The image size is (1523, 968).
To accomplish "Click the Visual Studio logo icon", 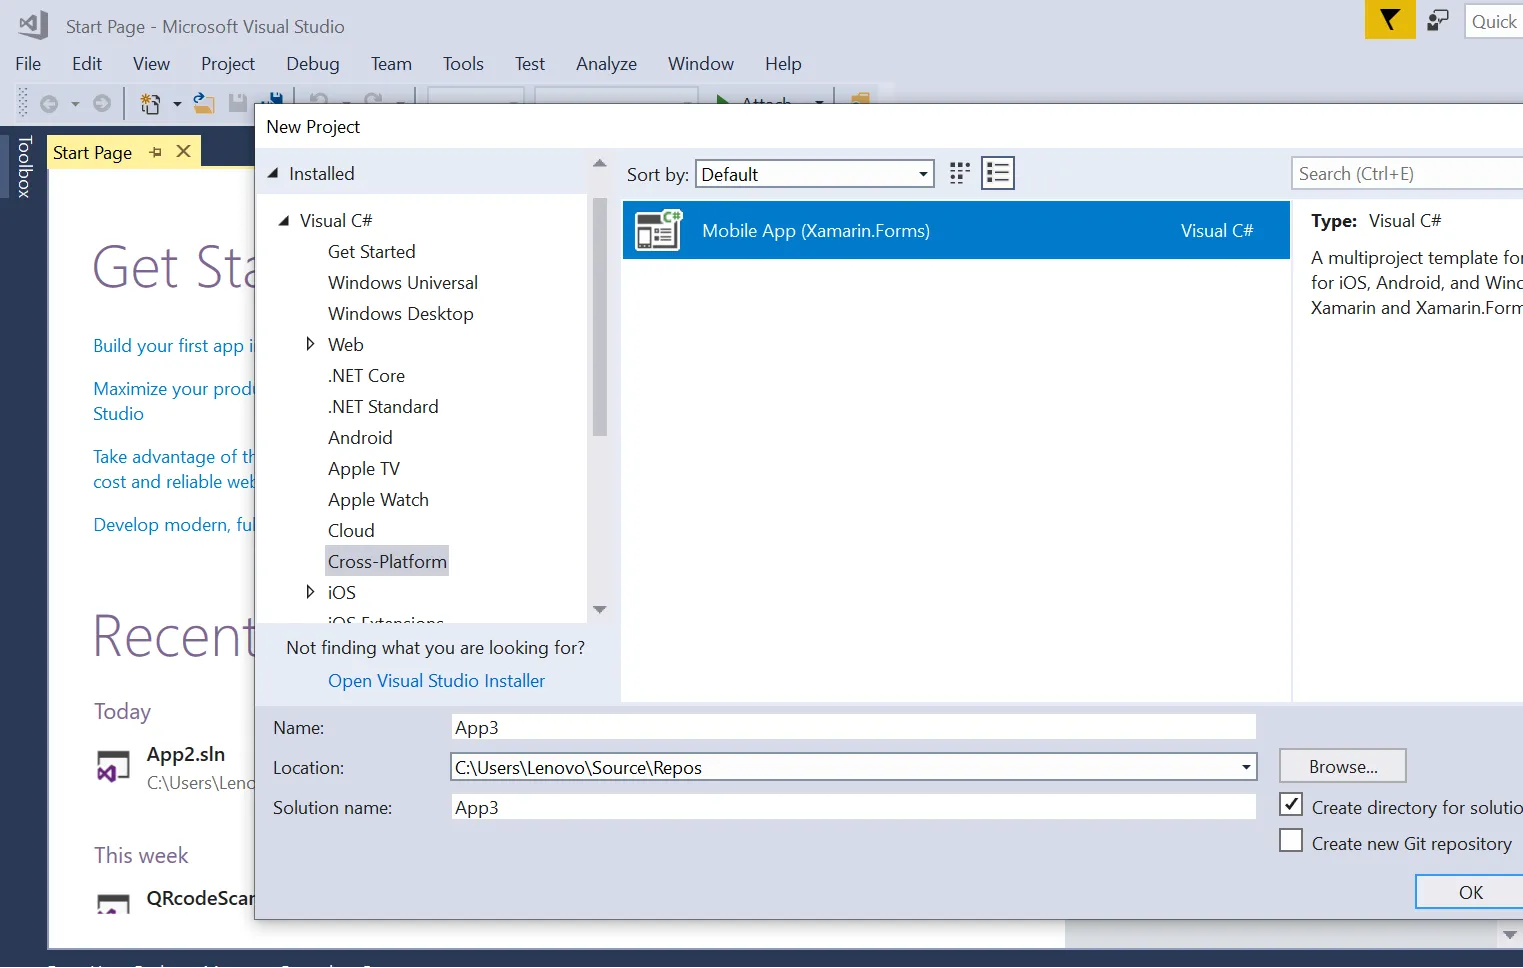I will click(x=34, y=25).
